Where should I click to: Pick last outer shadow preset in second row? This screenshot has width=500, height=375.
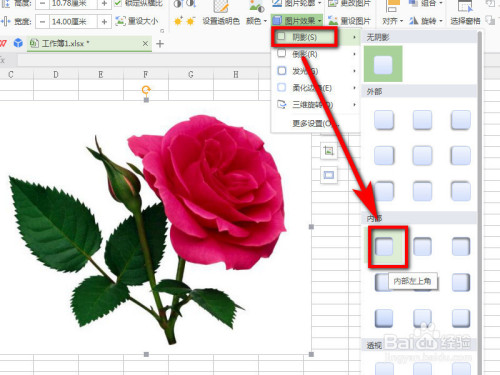pos(461,155)
